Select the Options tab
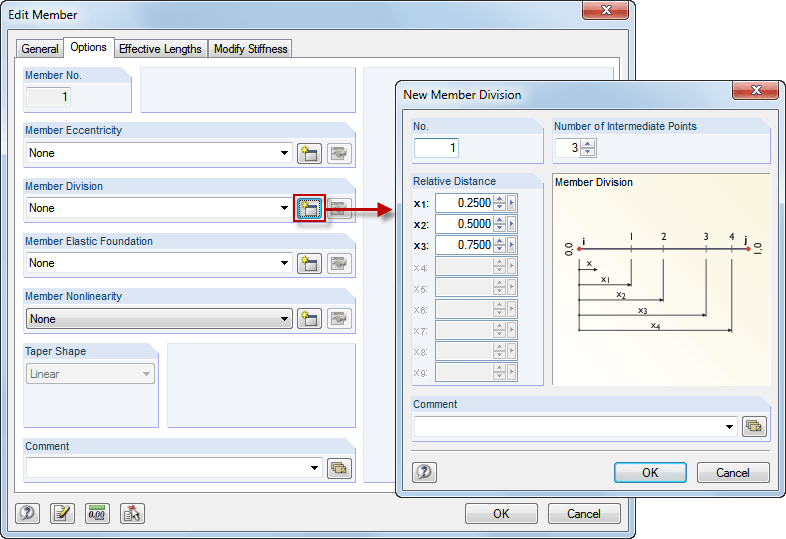786x539 pixels. coord(88,47)
